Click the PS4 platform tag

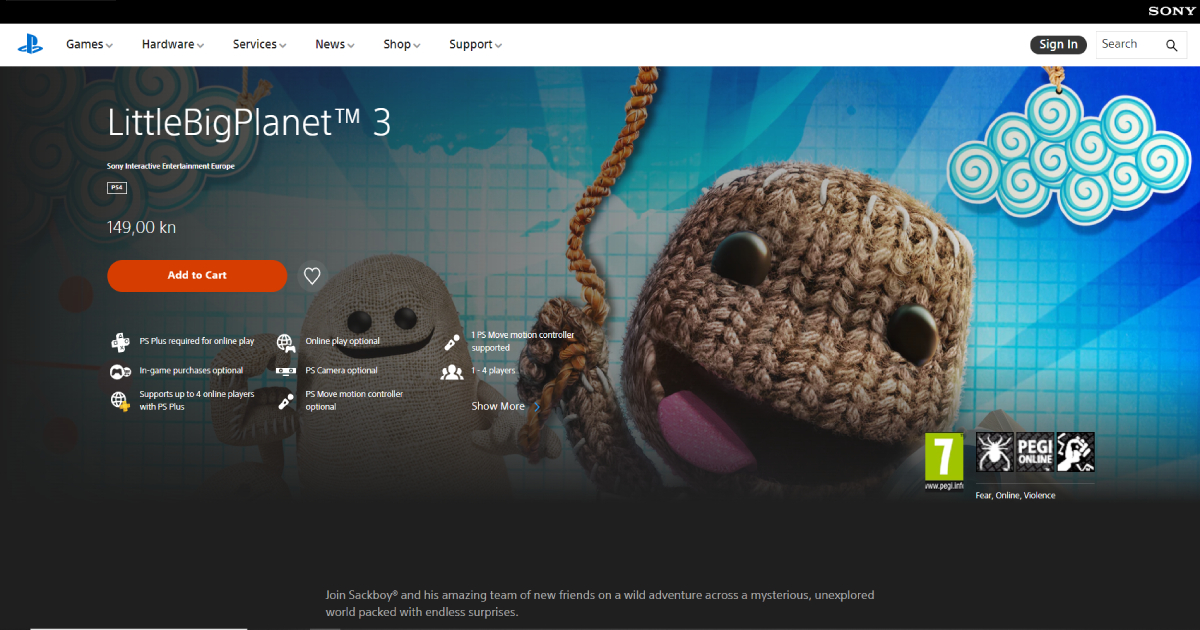116,187
